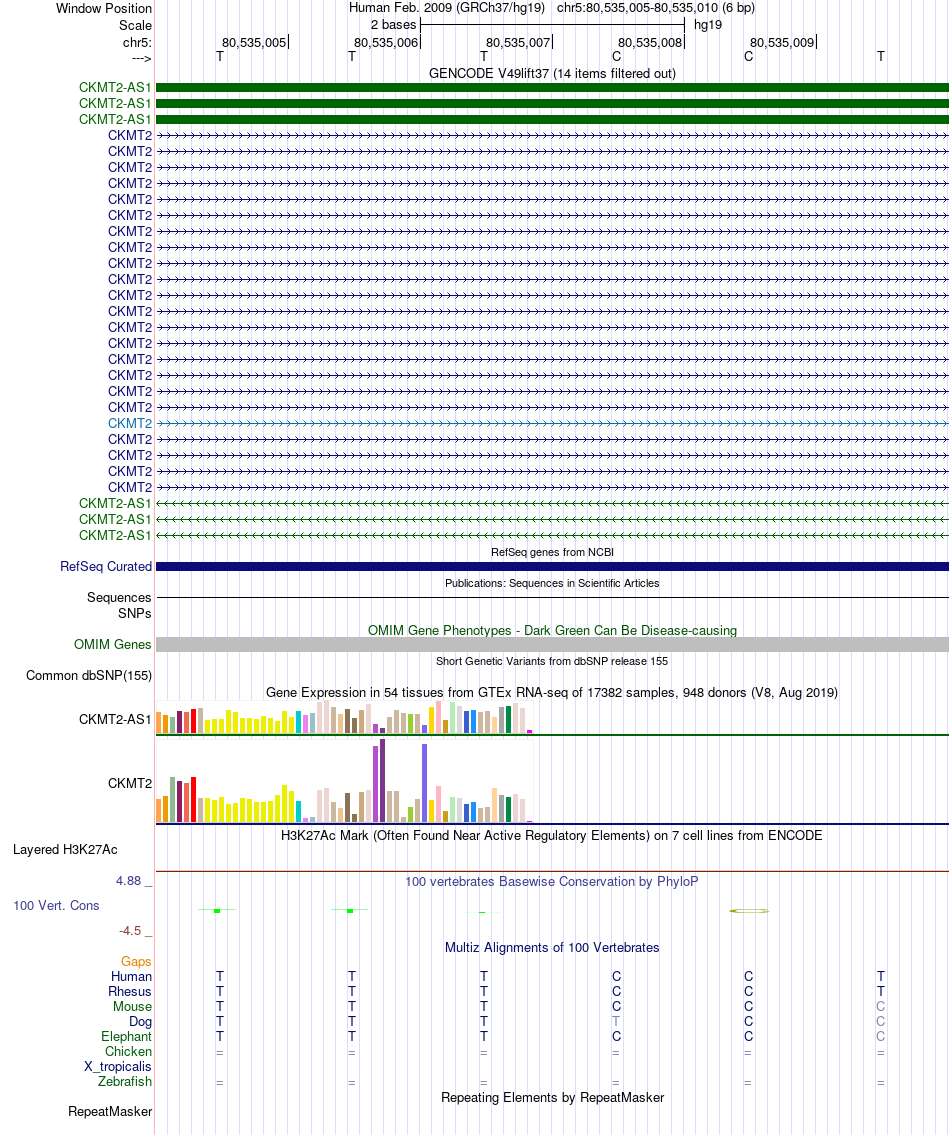Click the SNPs track label
This screenshot has height=1135, width=950.
coord(135,613)
